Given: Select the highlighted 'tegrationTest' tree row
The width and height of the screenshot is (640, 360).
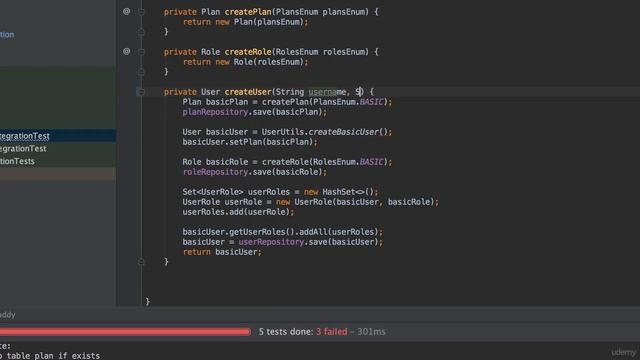Looking at the screenshot, I should [x=58, y=136].
